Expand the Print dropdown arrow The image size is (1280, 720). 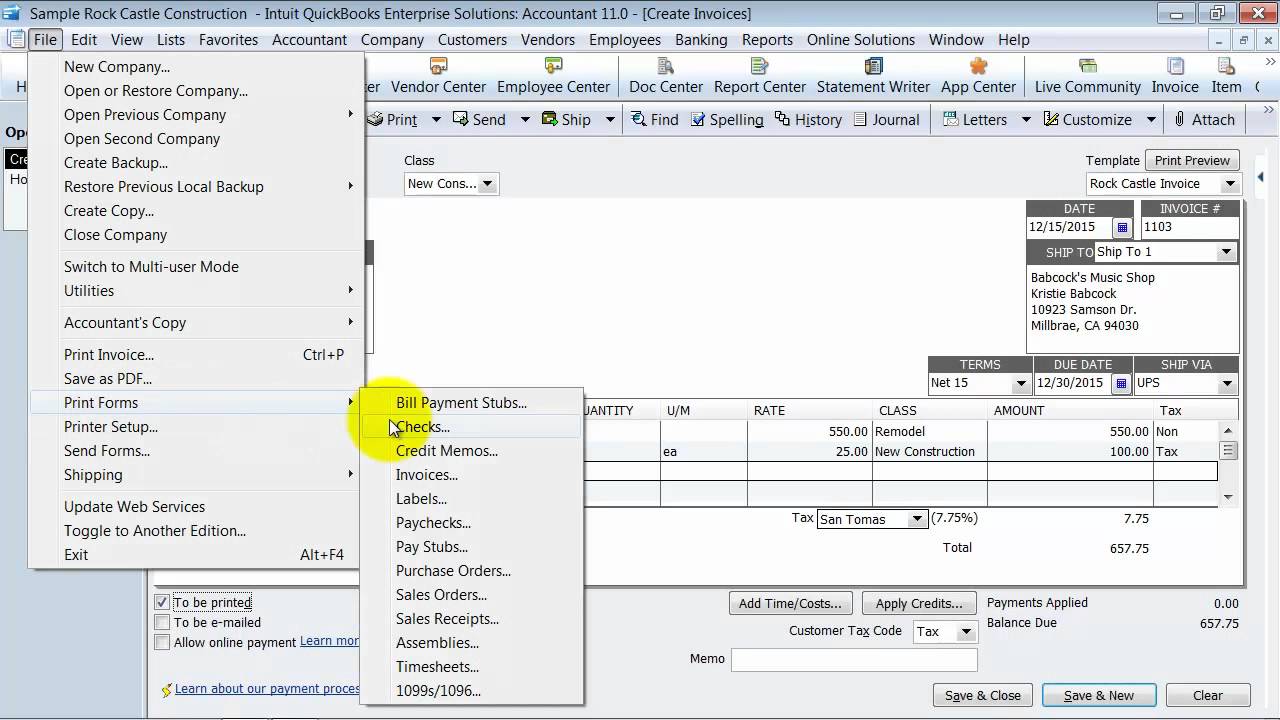436,119
